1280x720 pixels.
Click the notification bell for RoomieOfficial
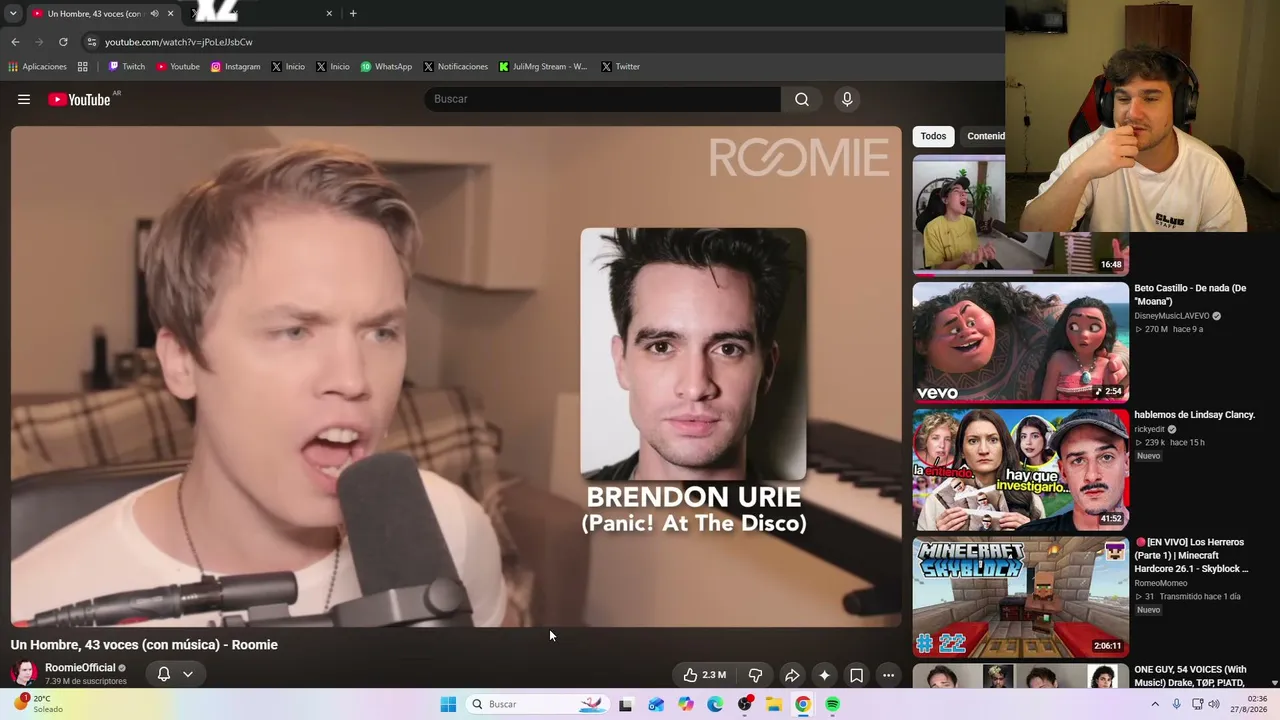[x=164, y=674]
